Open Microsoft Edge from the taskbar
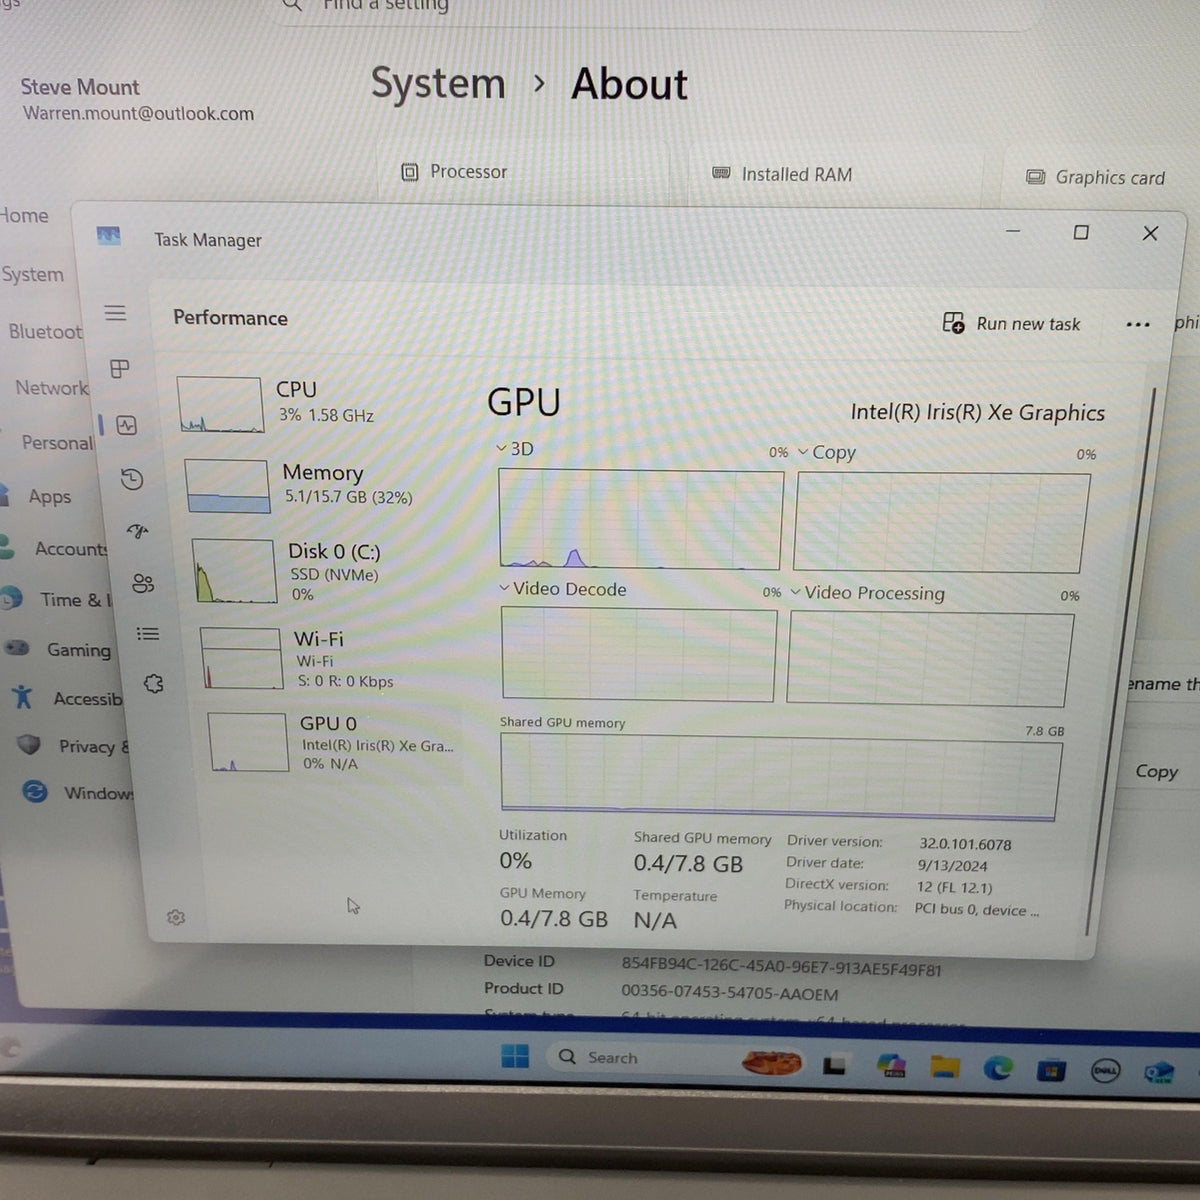The width and height of the screenshot is (1200, 1200). (x=997, y=1069)
